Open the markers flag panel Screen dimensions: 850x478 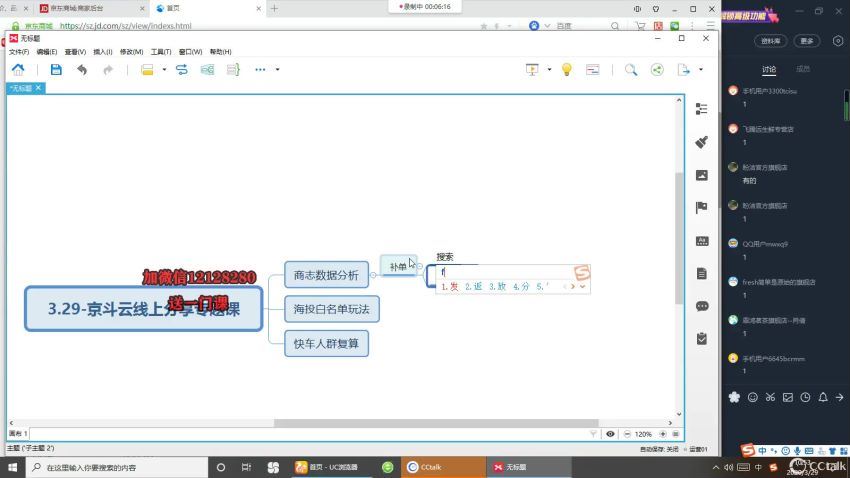click(x=701, y=207)
